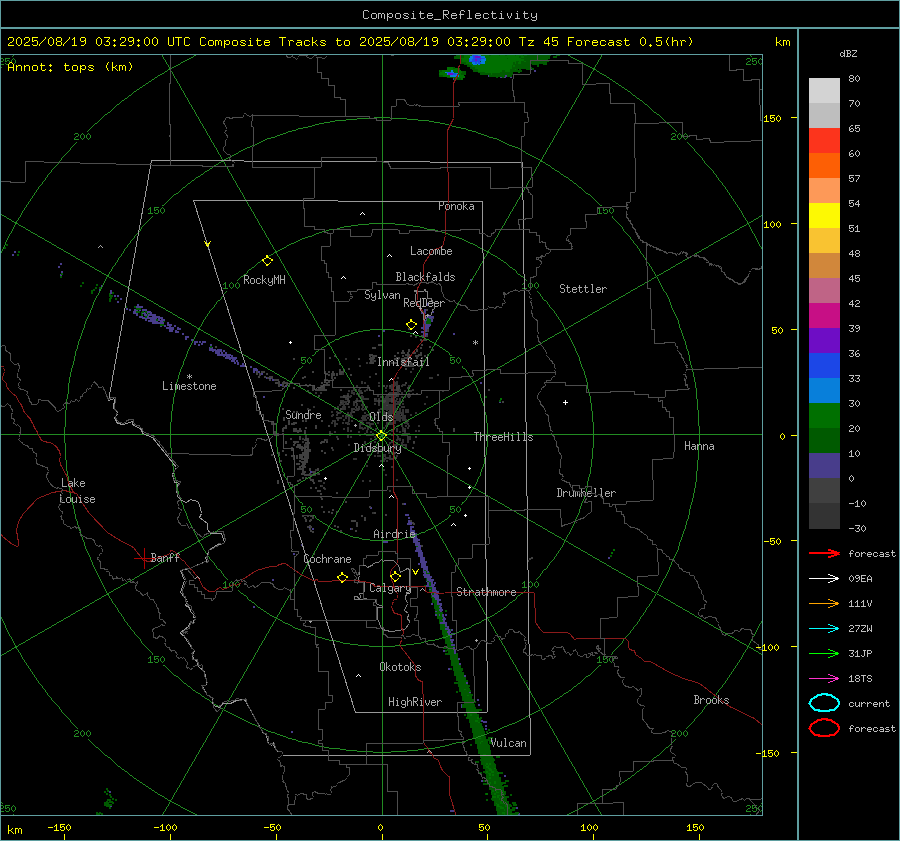900x841 pixels.
Task: Click the Stettler label
Action: click(583, 289)
